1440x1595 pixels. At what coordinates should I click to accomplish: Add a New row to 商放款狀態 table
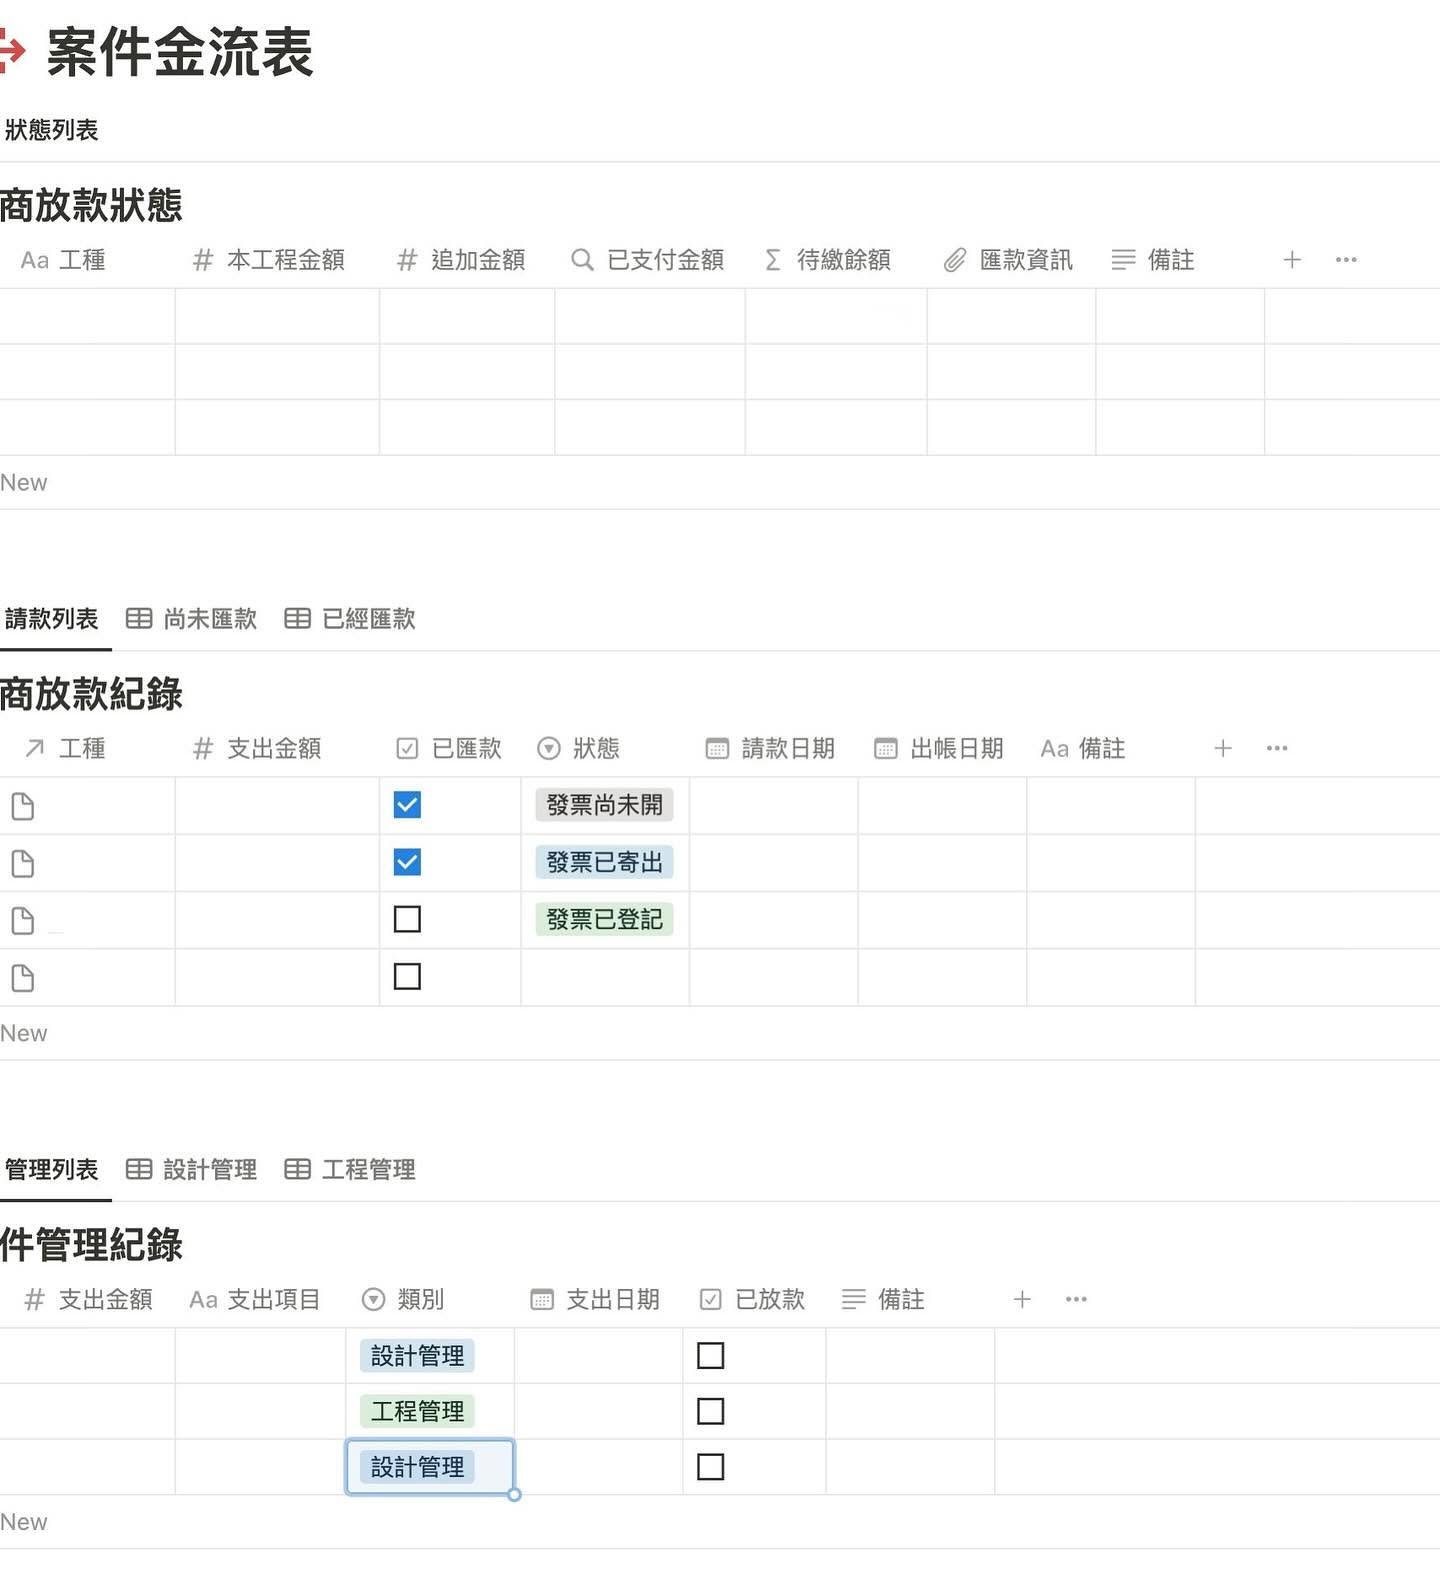coord(24,483)
